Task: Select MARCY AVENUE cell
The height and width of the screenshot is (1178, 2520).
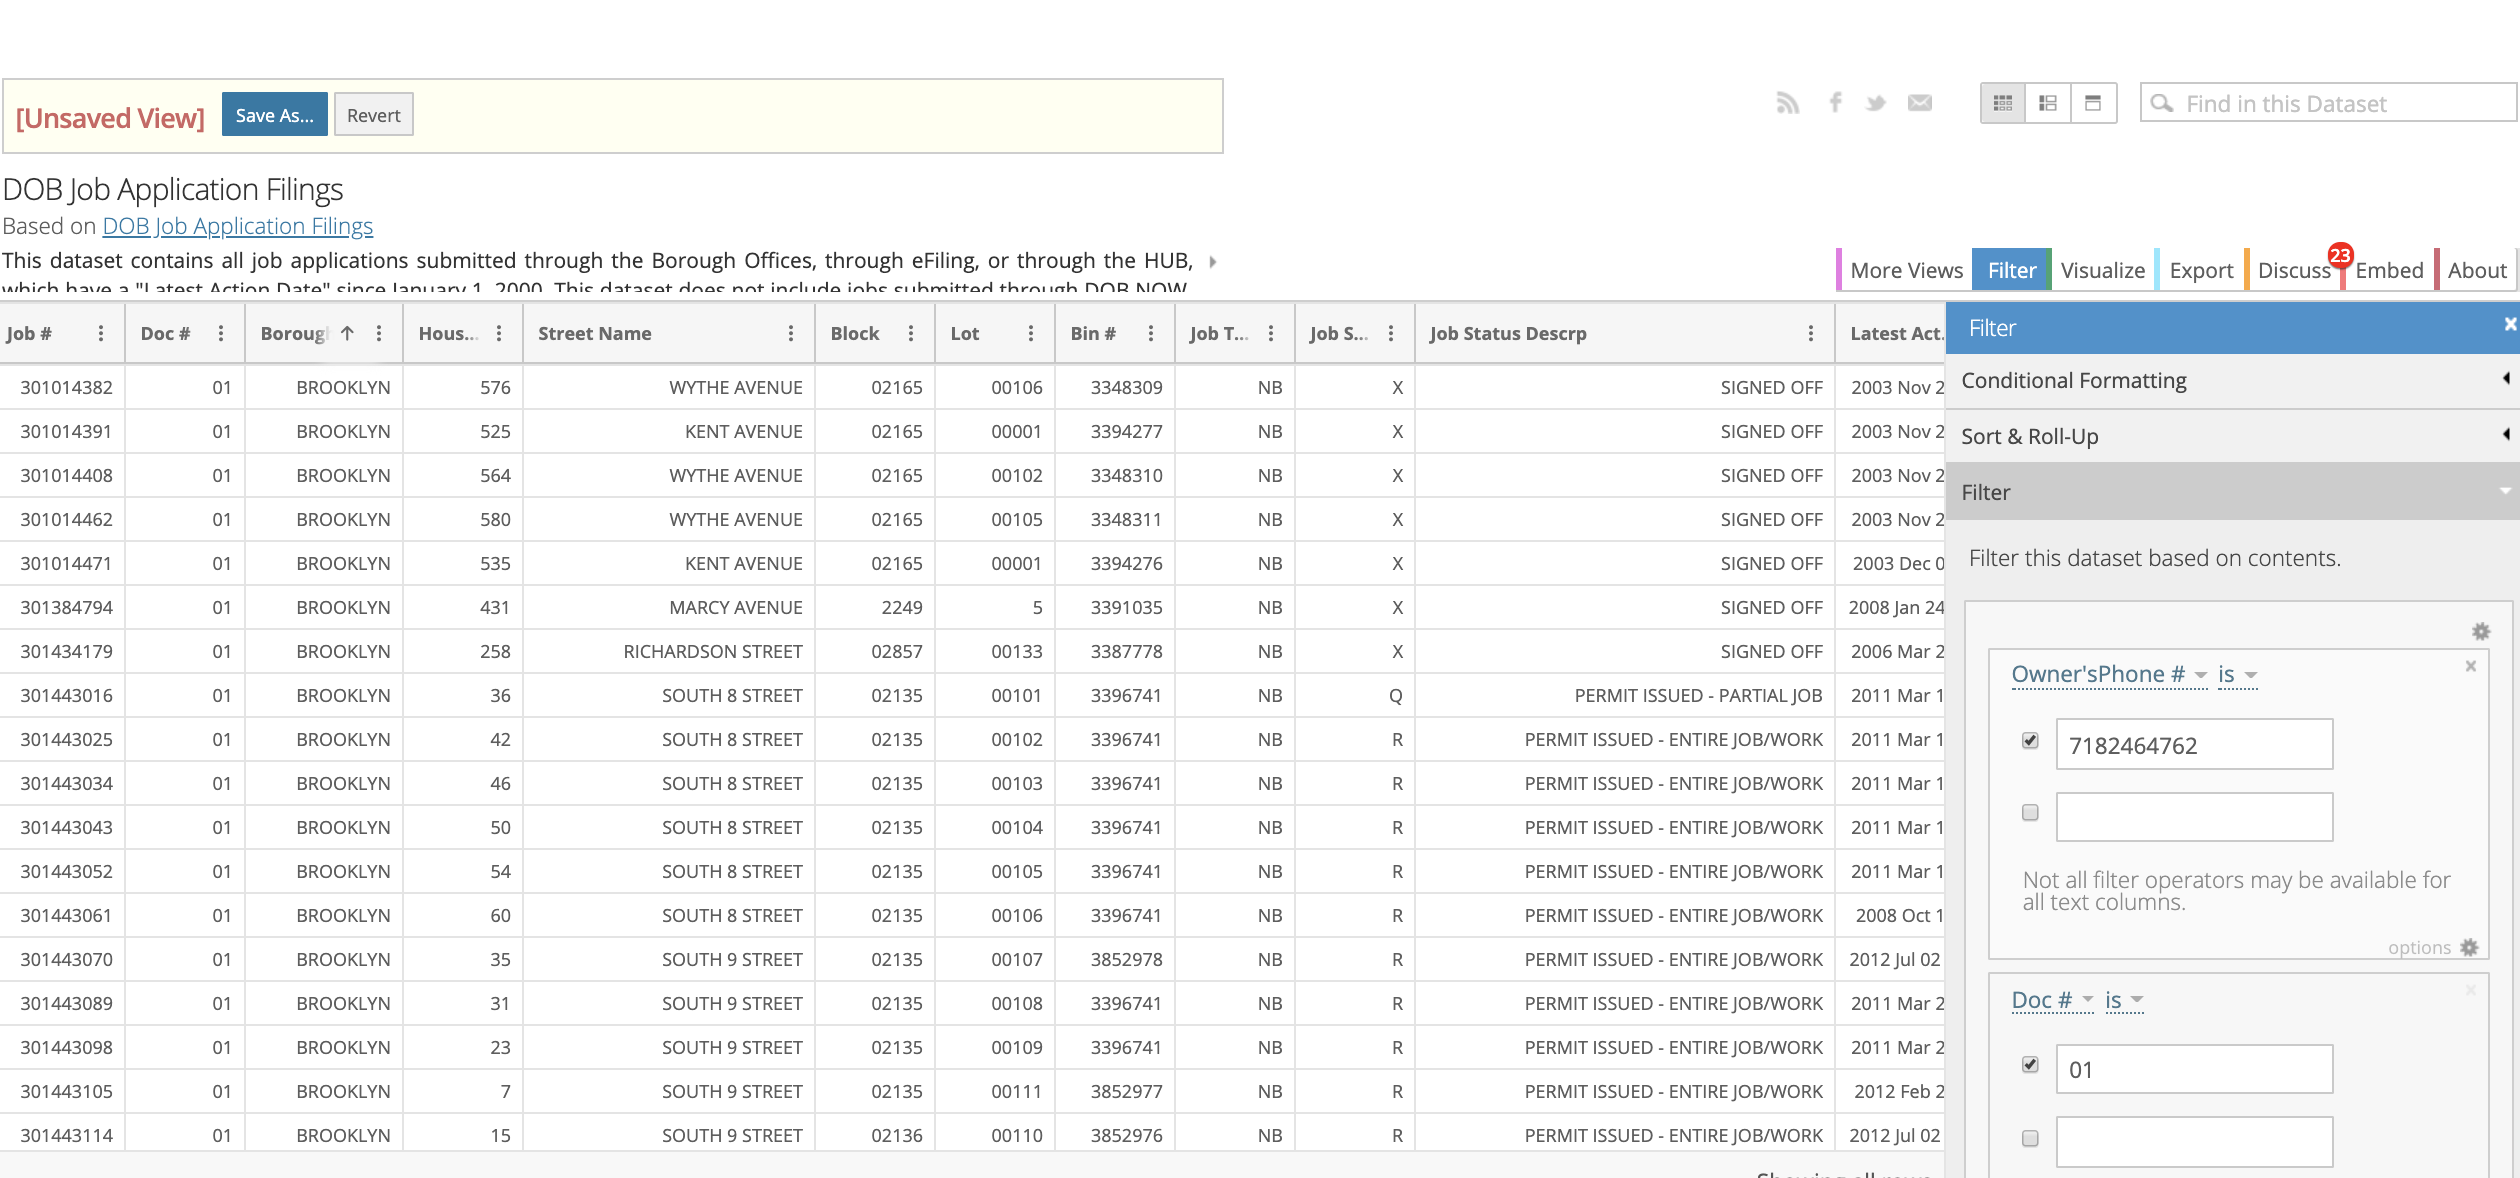Action: pyautogui.click(x=669, y=607)
